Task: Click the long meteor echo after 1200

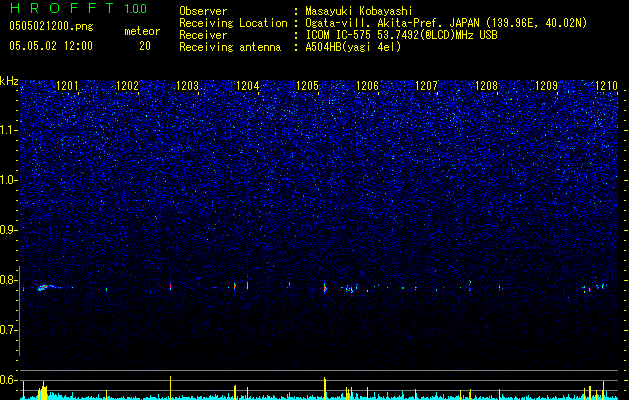Action: click(x=49, y=287)
